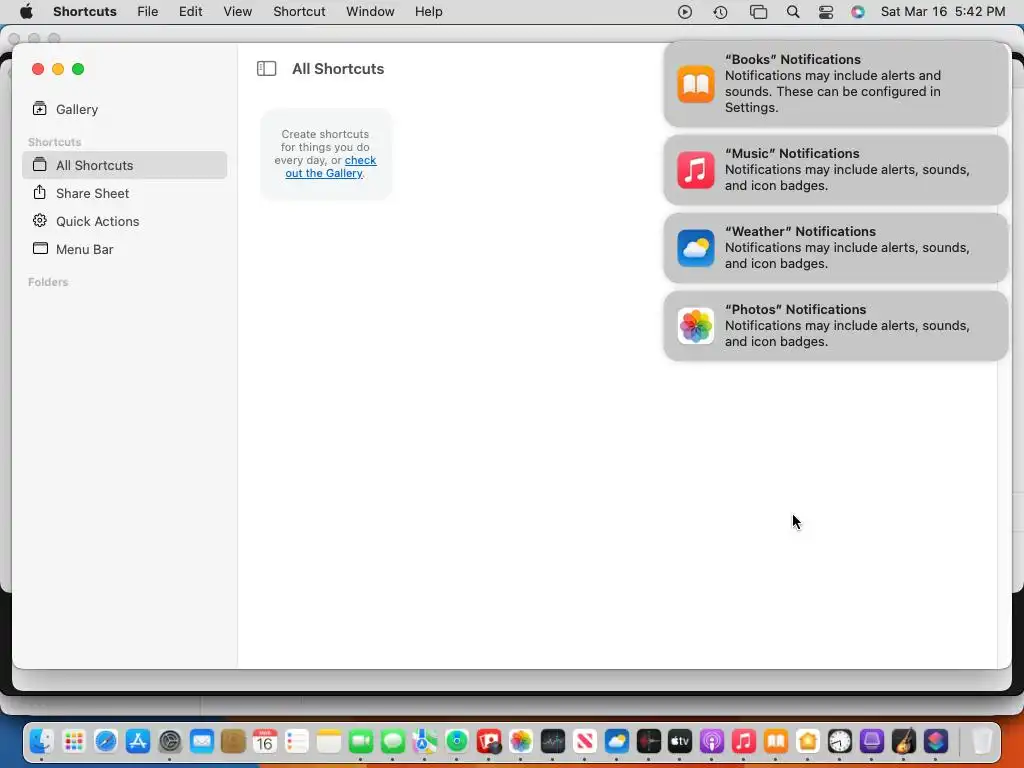
Task: Open Home app from the Dock
Action: (808, 741)
